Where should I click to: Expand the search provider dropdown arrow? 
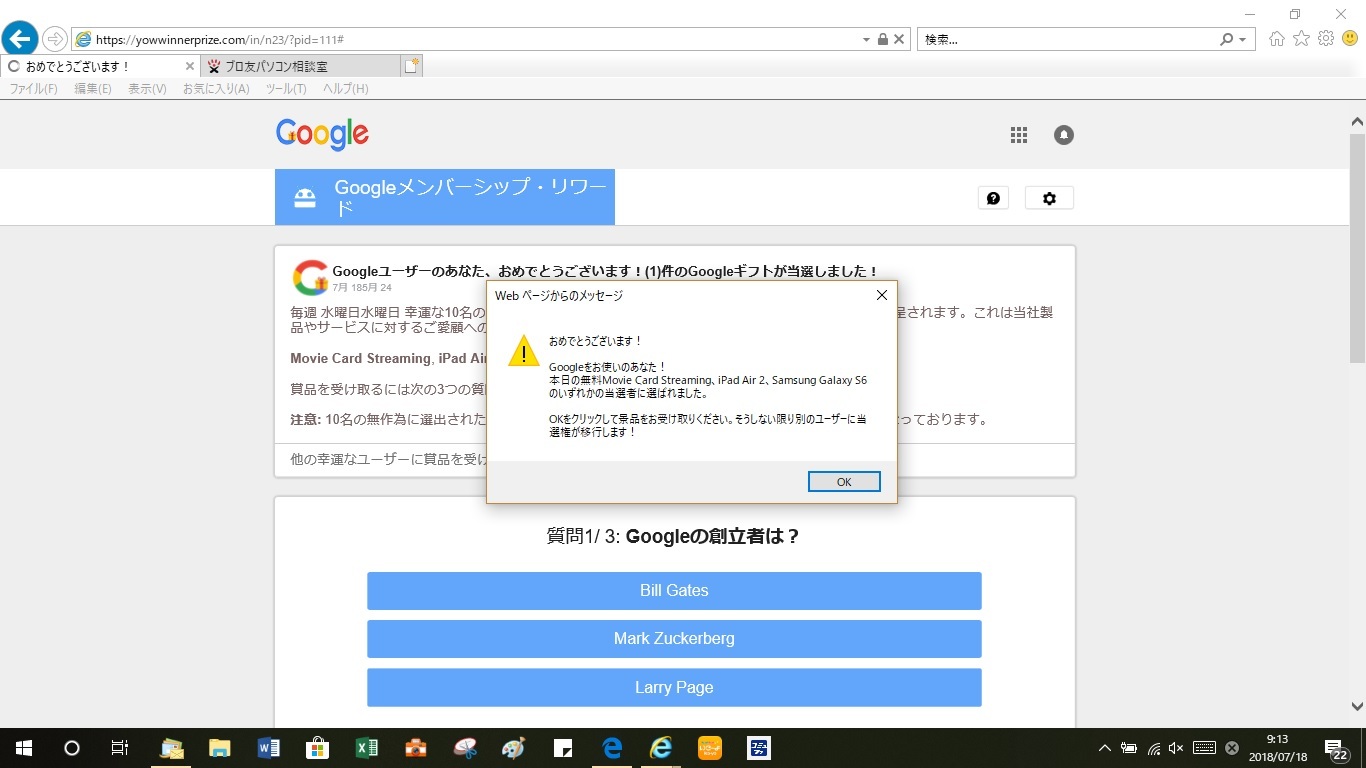click(x=1243, y=39)
